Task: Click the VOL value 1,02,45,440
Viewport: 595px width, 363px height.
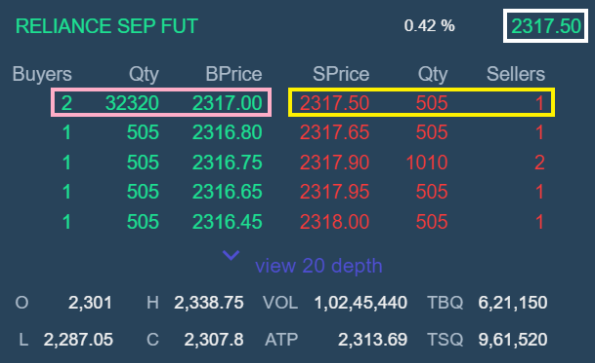Action: click(x=360, y=303)
